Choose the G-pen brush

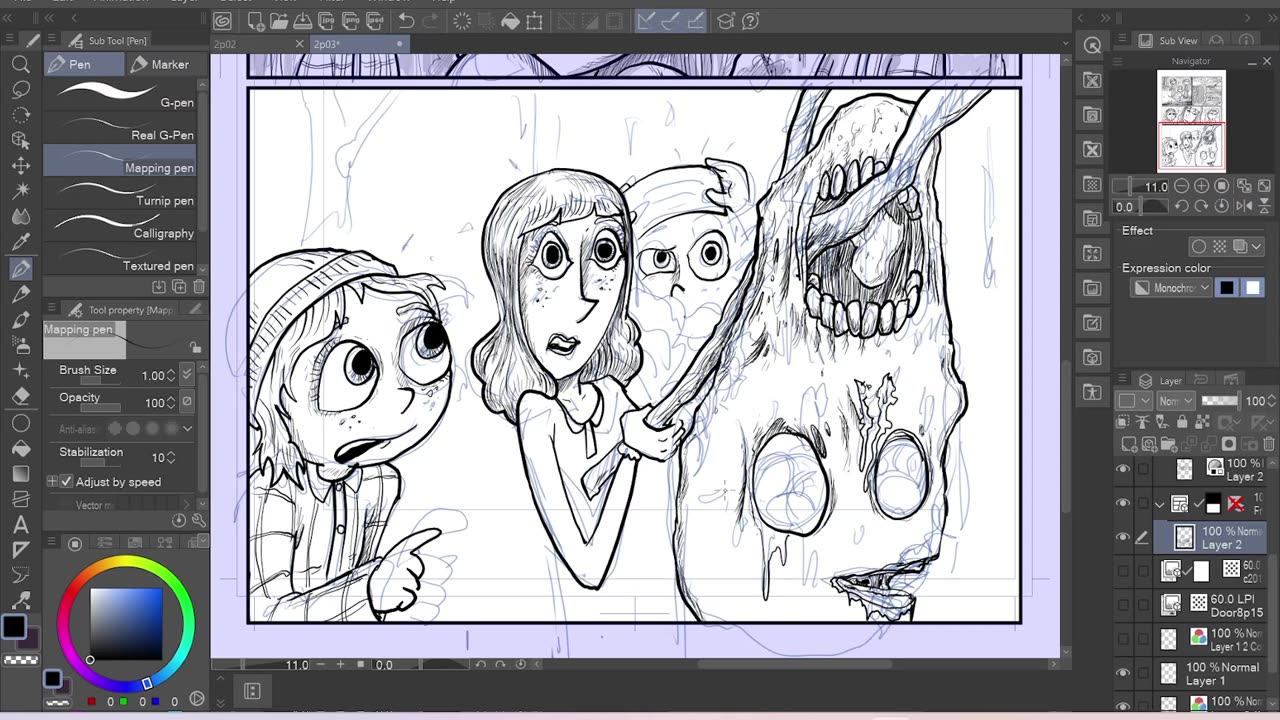click(120, 96)
